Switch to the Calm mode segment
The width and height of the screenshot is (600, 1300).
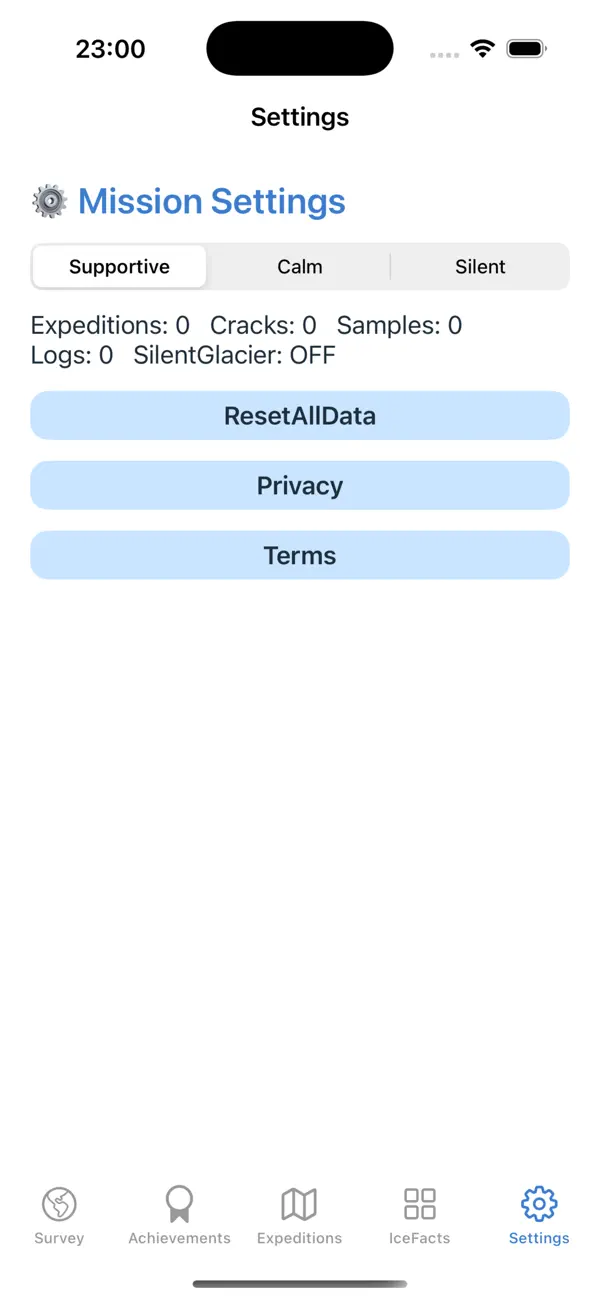pos(300,267)
